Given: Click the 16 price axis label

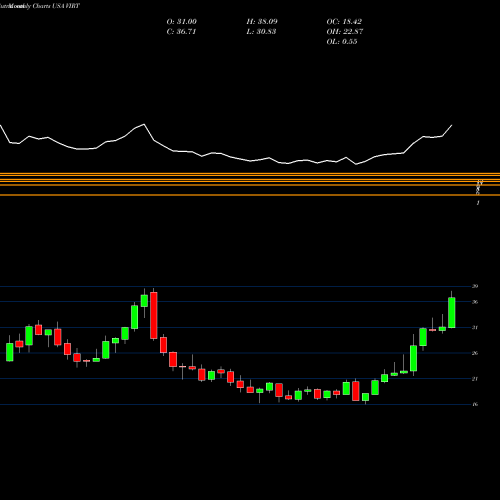Looking at the screenshot, I should 475,404.
